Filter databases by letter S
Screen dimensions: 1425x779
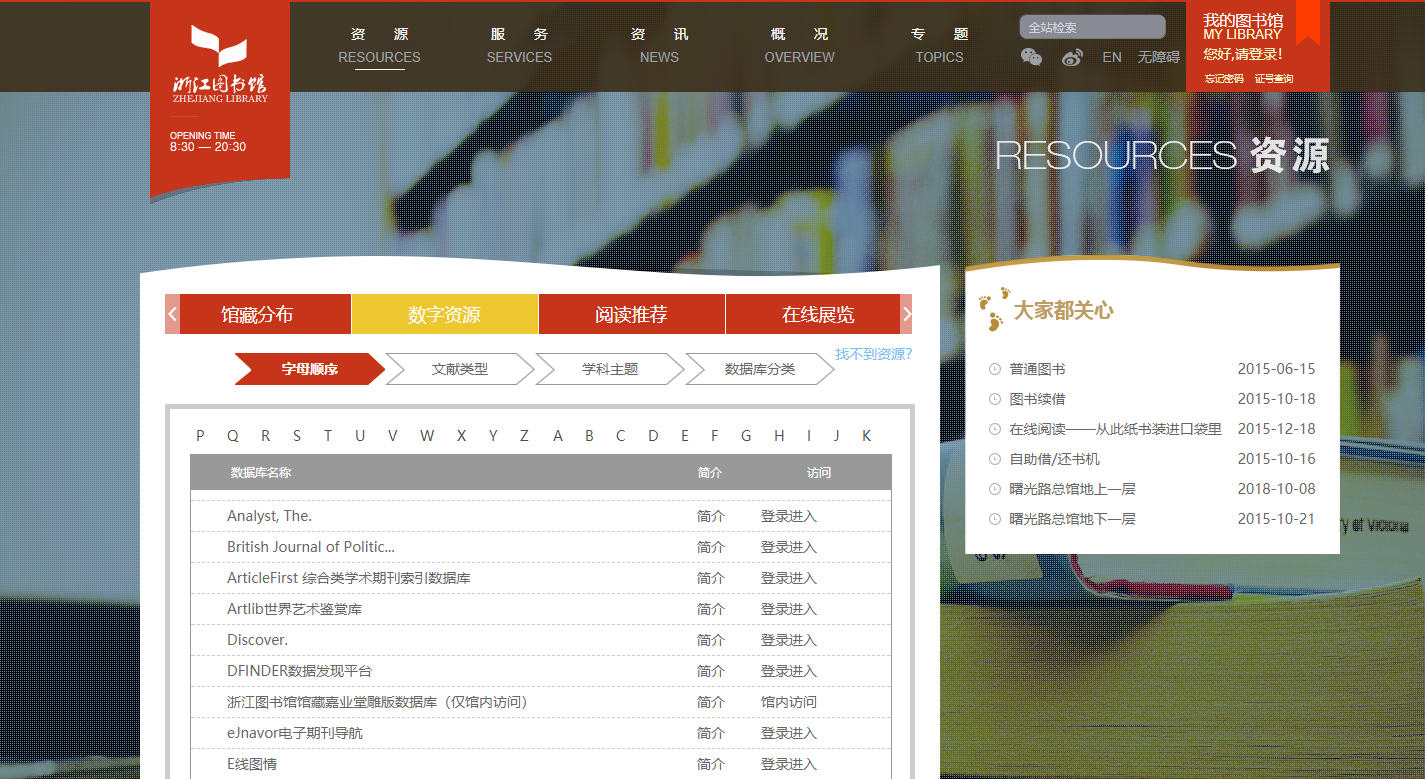297,436
